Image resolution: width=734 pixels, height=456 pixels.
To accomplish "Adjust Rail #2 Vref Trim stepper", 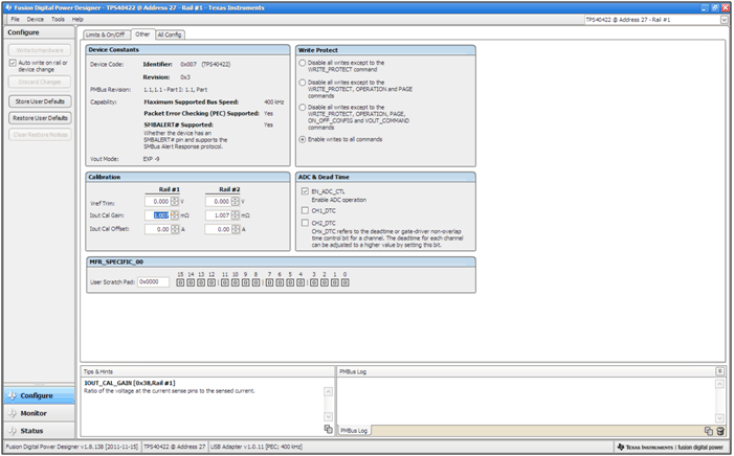I will (x=235, y=201).
